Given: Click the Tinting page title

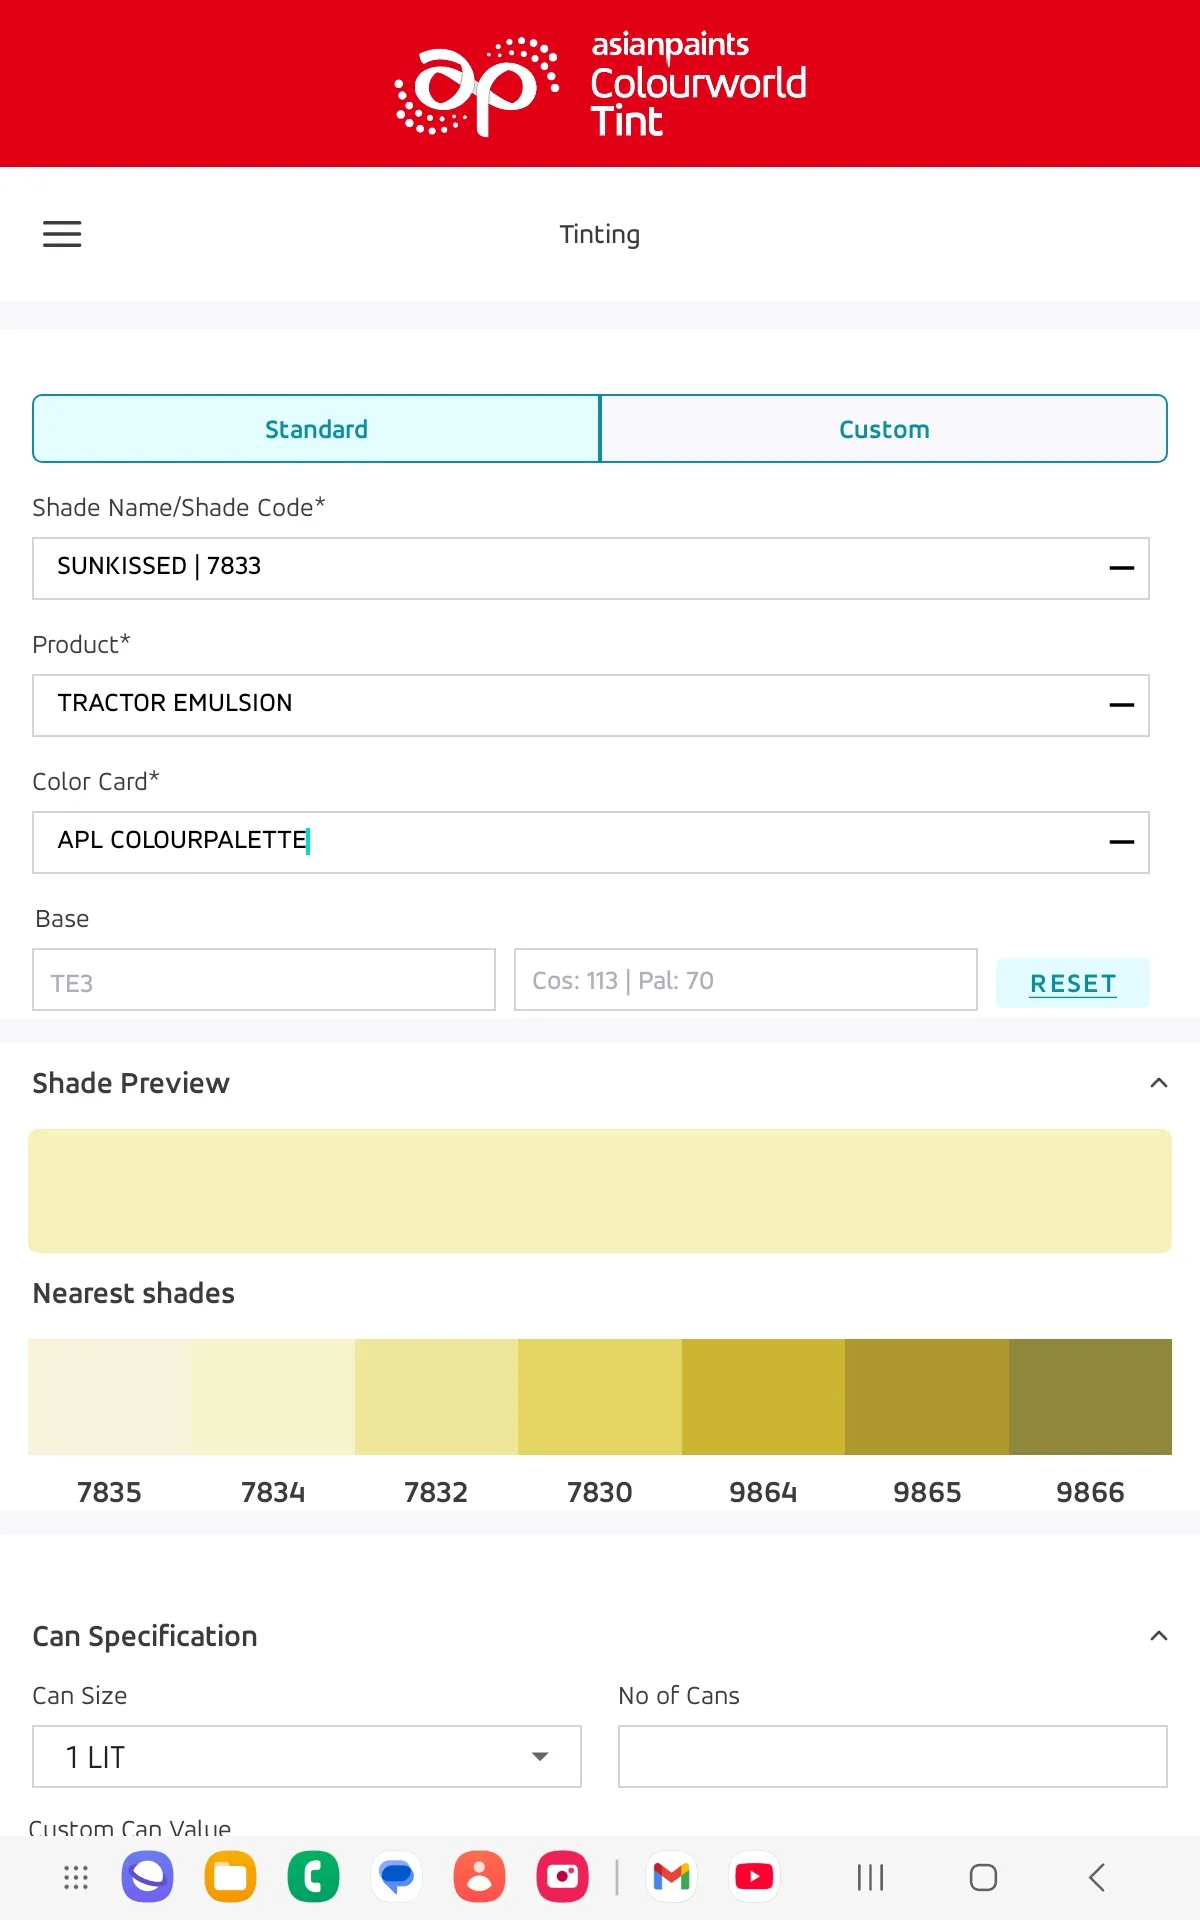Looking at the screenshot, I should [600, 234].
